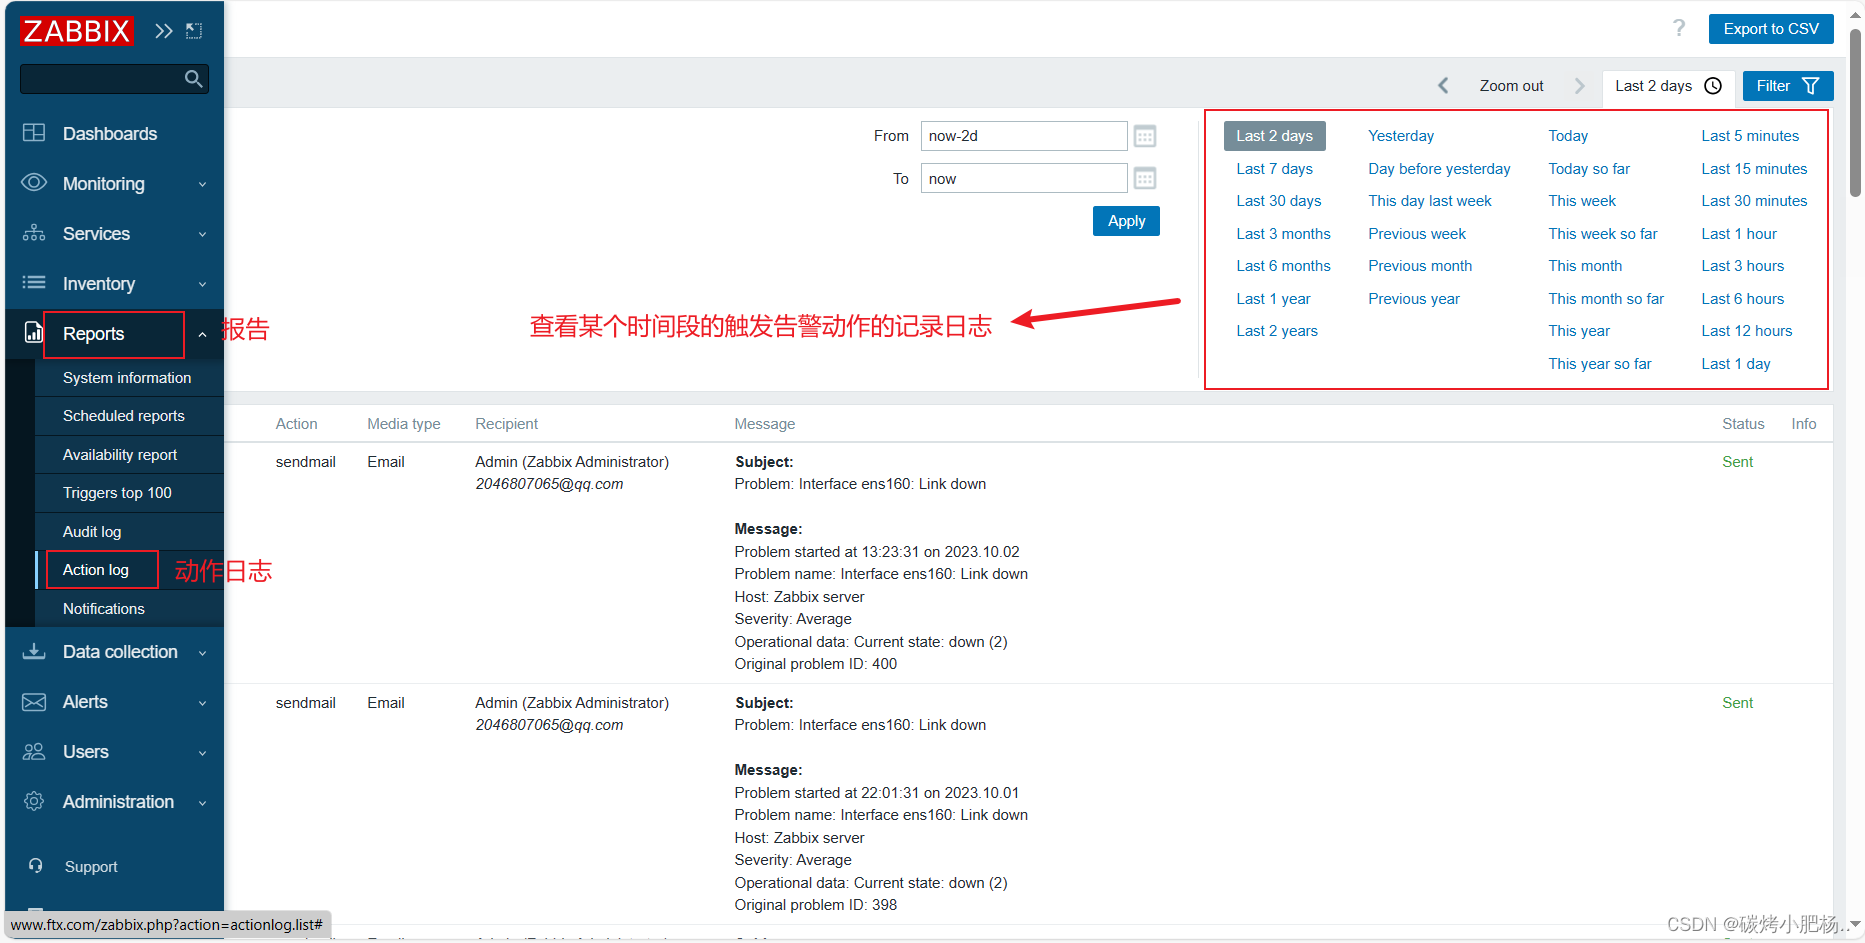Screen dimensions: 1865x943
Task: Open System information report
Action: (127, 378)
